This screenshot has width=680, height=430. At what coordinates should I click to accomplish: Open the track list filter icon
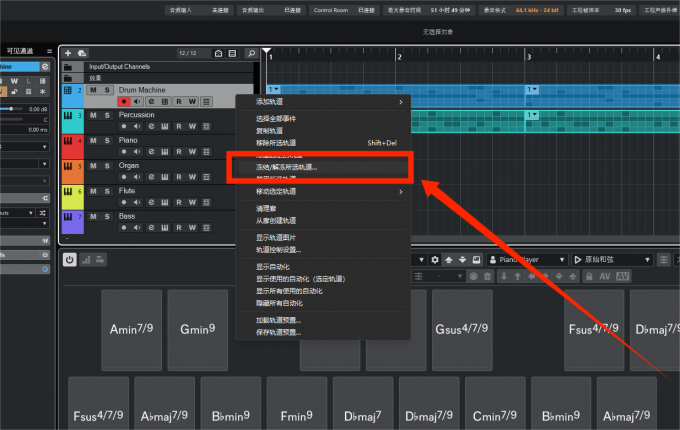(x=232, y=53)
